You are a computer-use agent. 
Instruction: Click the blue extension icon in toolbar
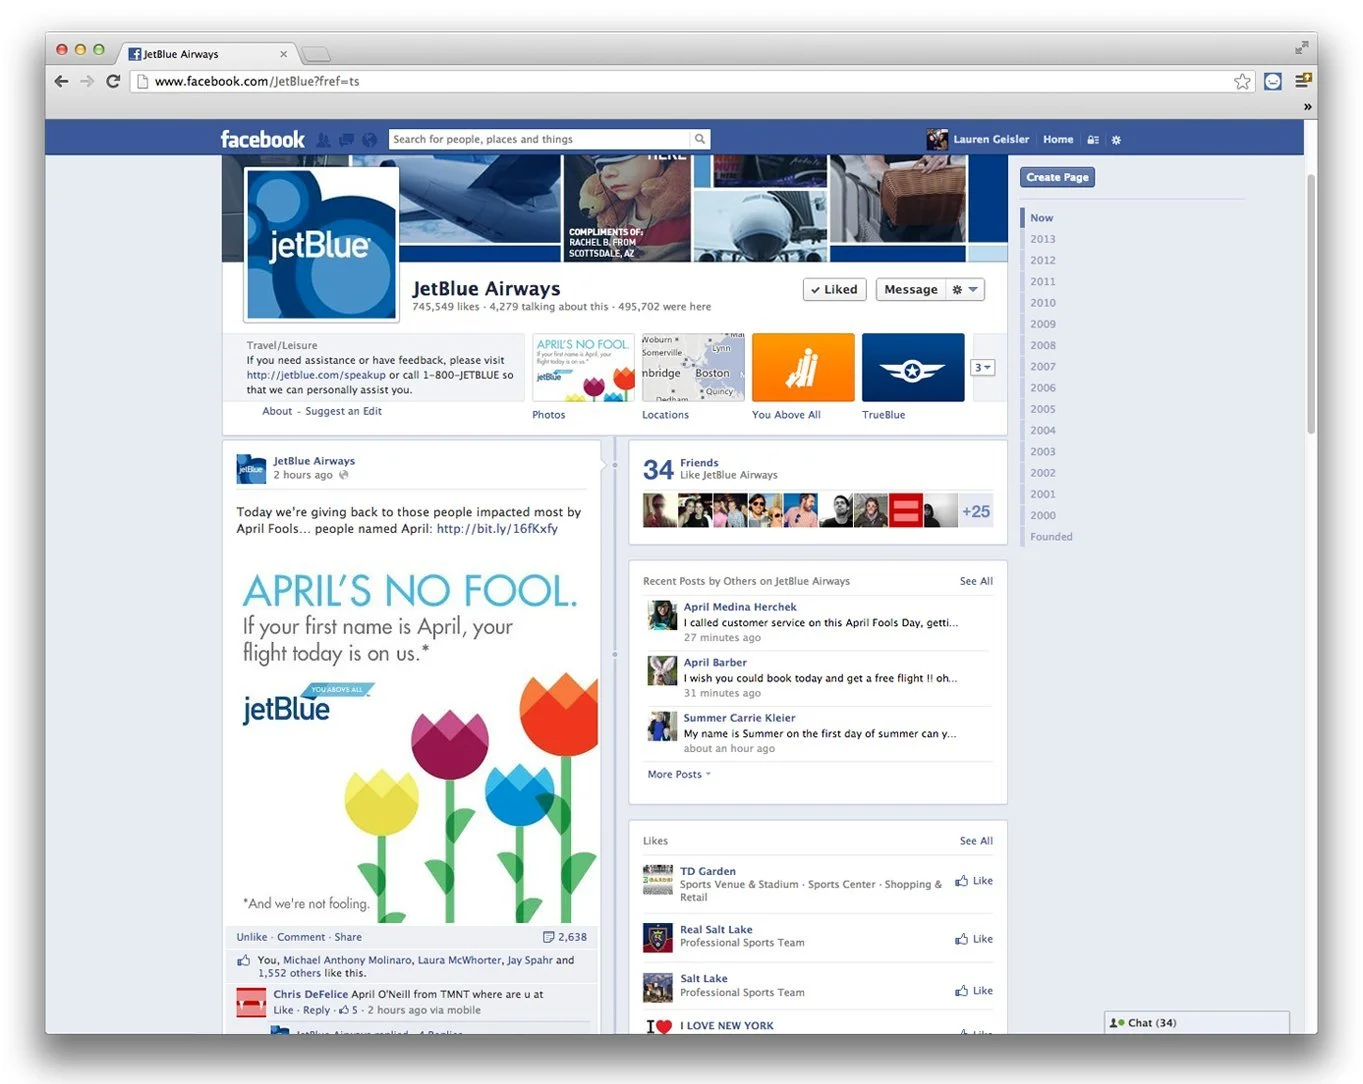click(x=1273, y=81)
